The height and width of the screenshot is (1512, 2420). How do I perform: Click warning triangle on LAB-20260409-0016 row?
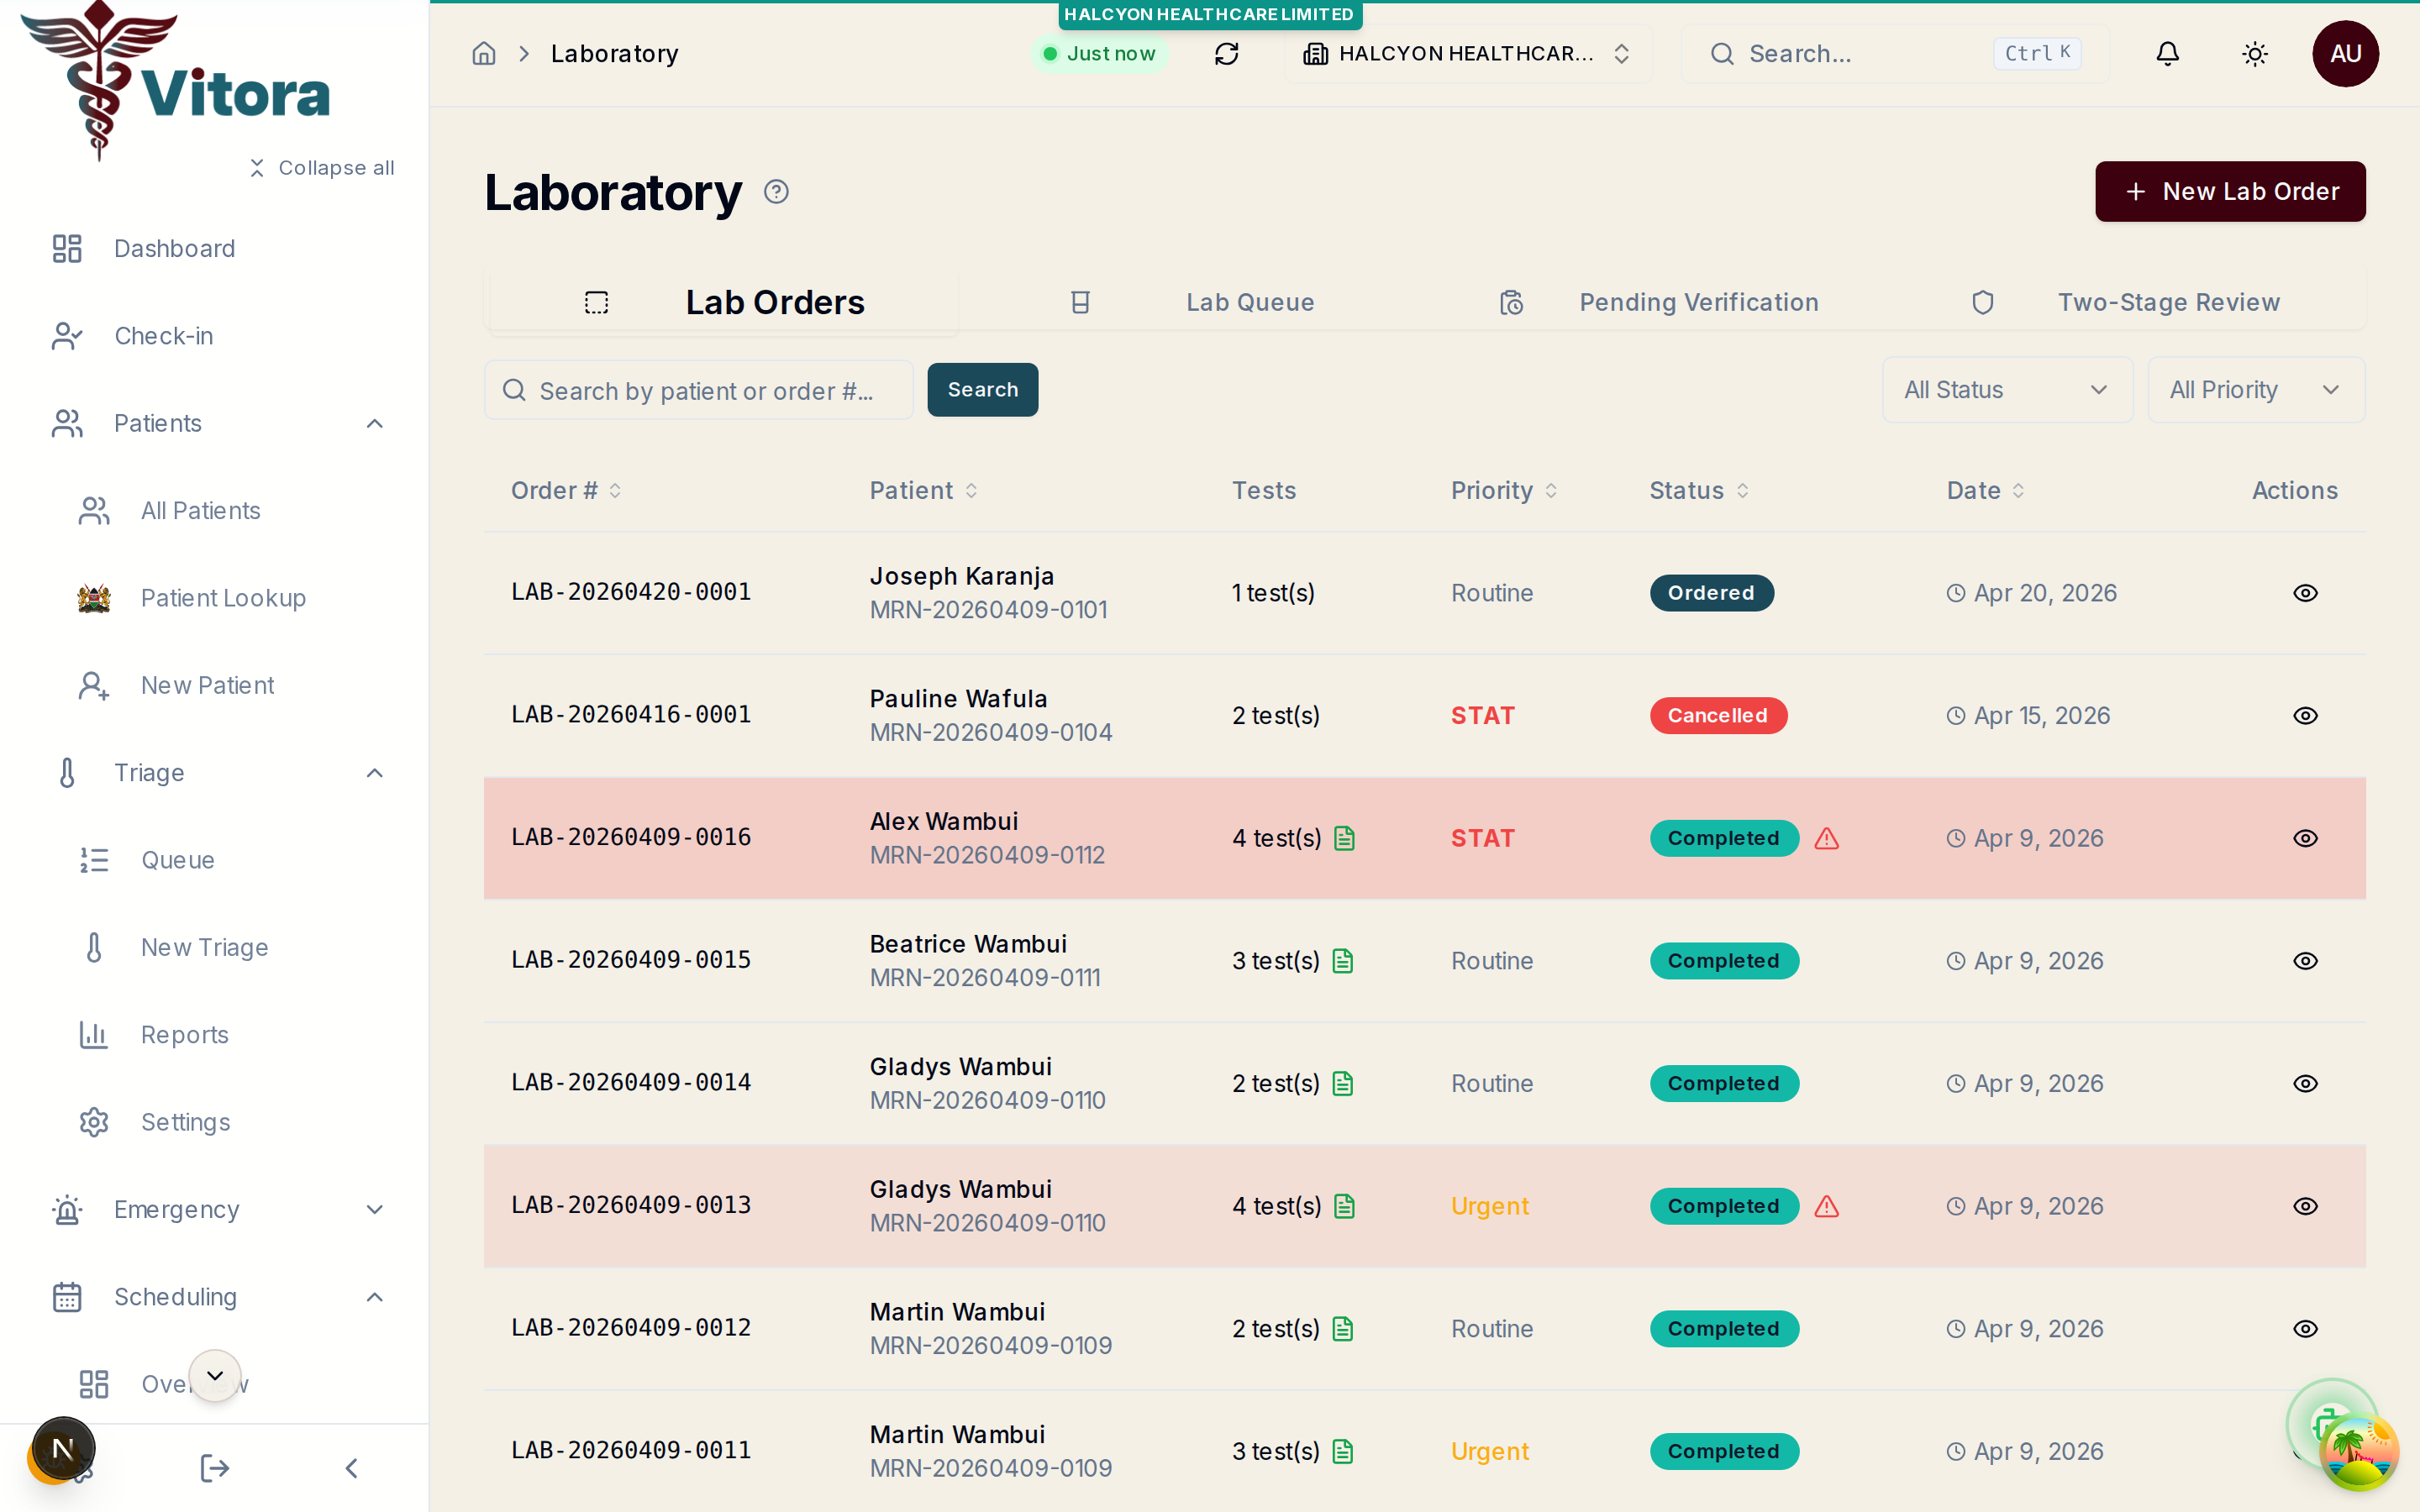coord(1826,838)
